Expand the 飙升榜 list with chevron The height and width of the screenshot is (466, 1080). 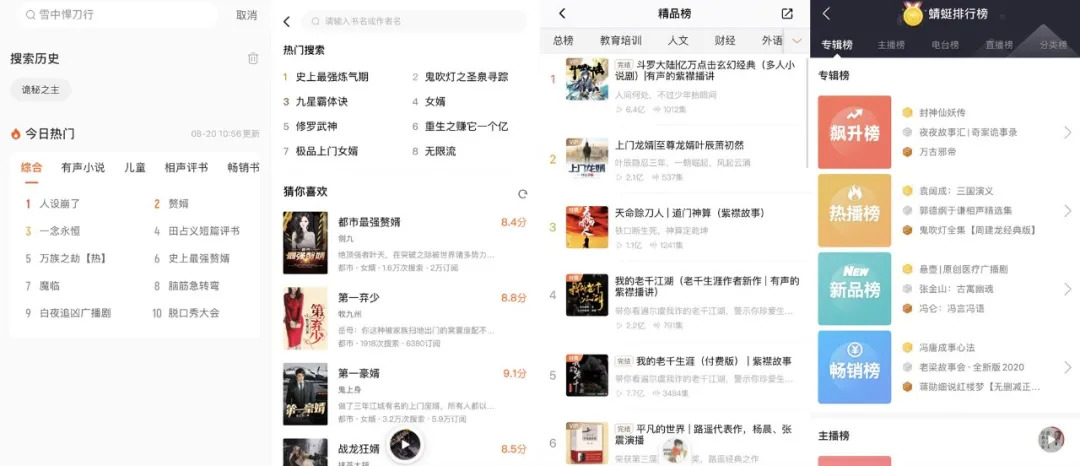click(1068, 132)
